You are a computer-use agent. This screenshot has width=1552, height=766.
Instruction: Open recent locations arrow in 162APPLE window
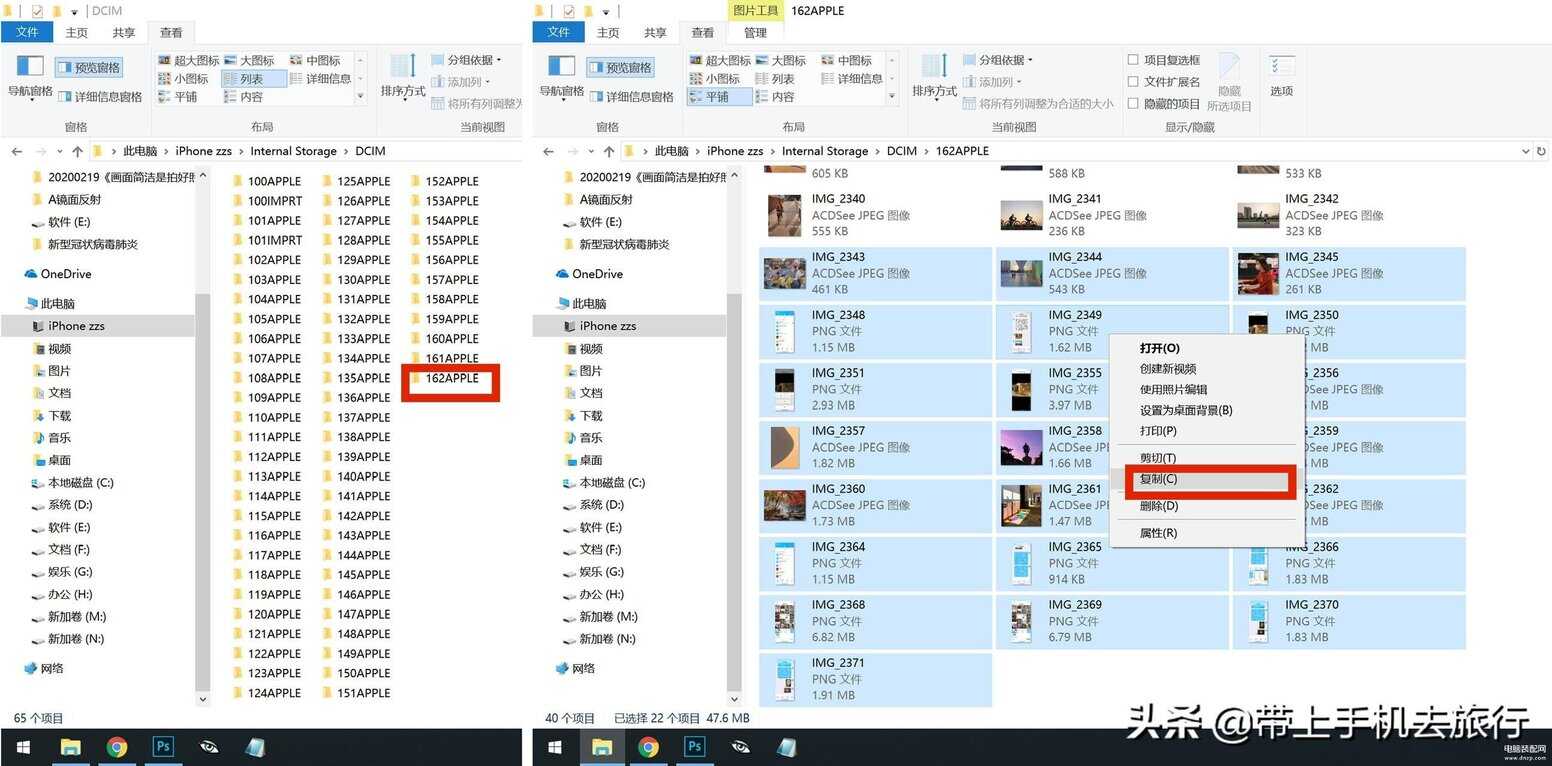coord(593,152)
